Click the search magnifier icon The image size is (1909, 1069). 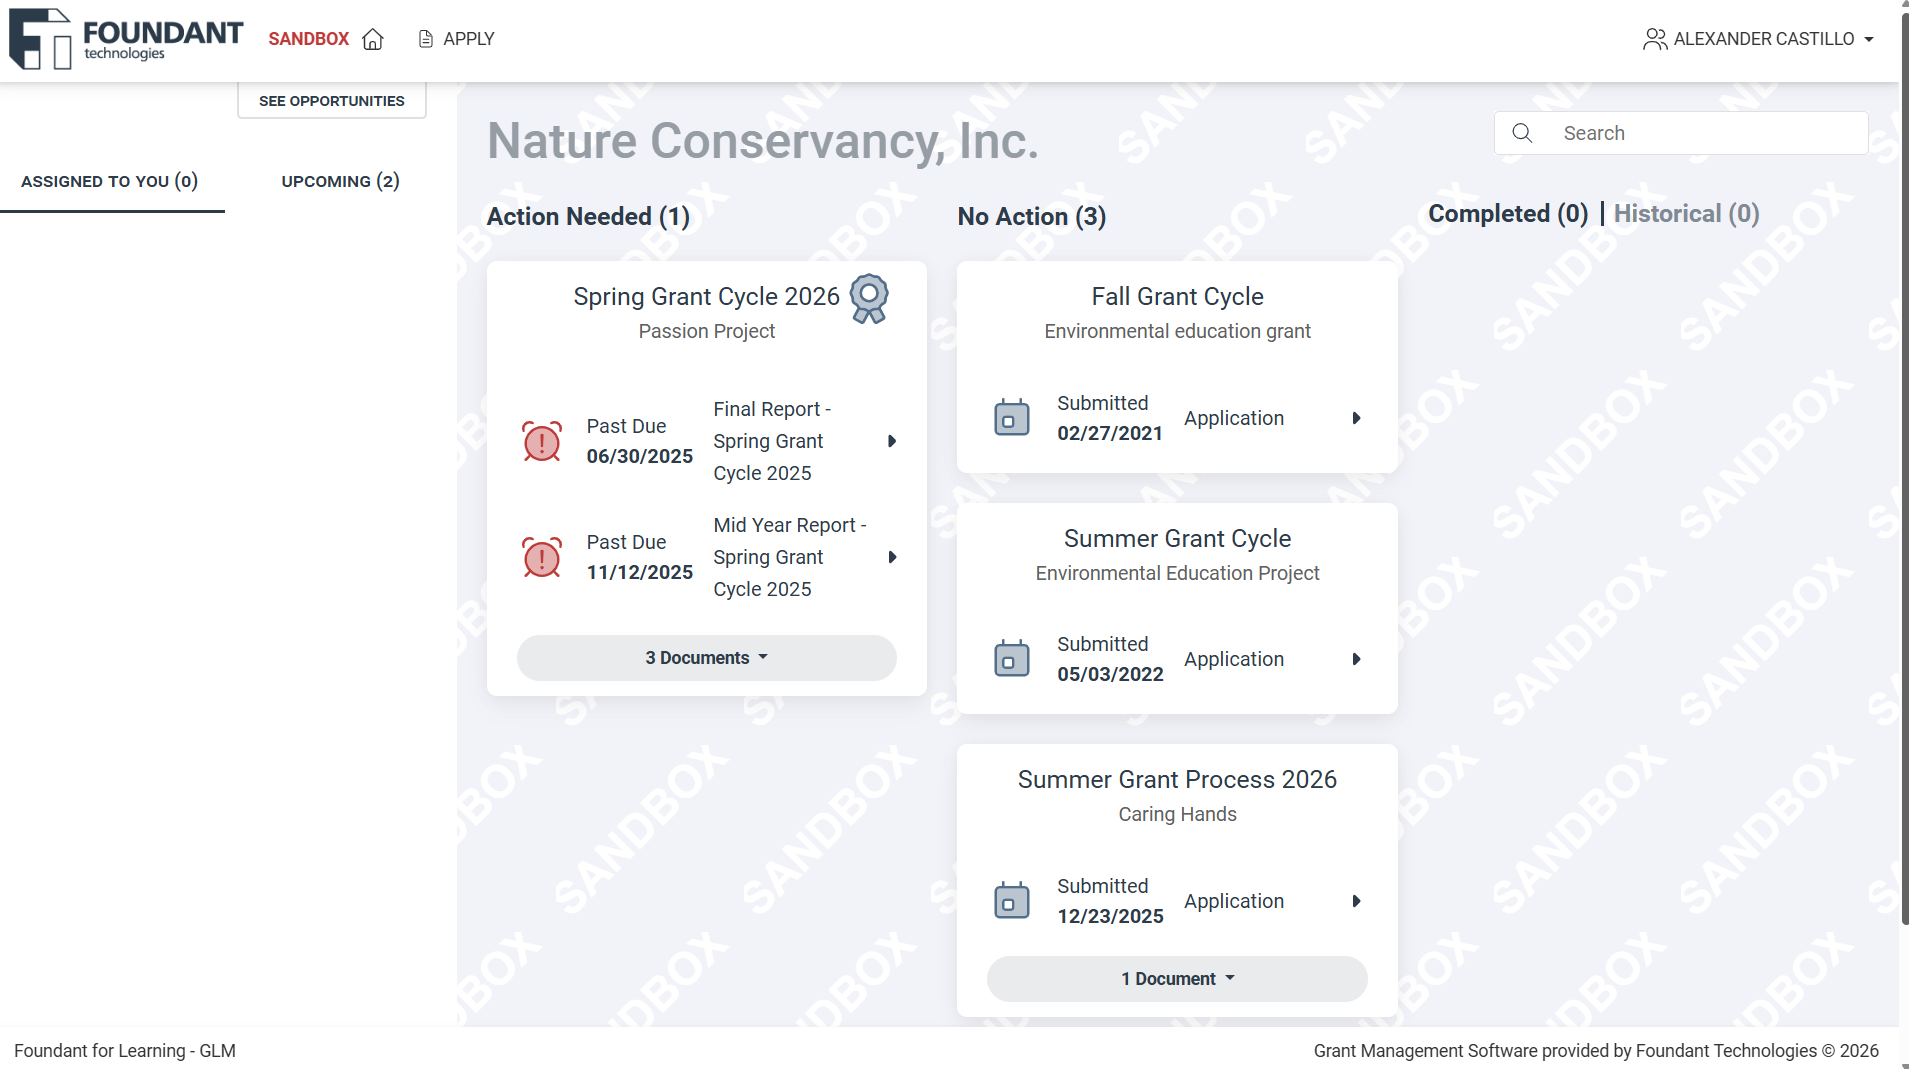[x=1522, y=133]
